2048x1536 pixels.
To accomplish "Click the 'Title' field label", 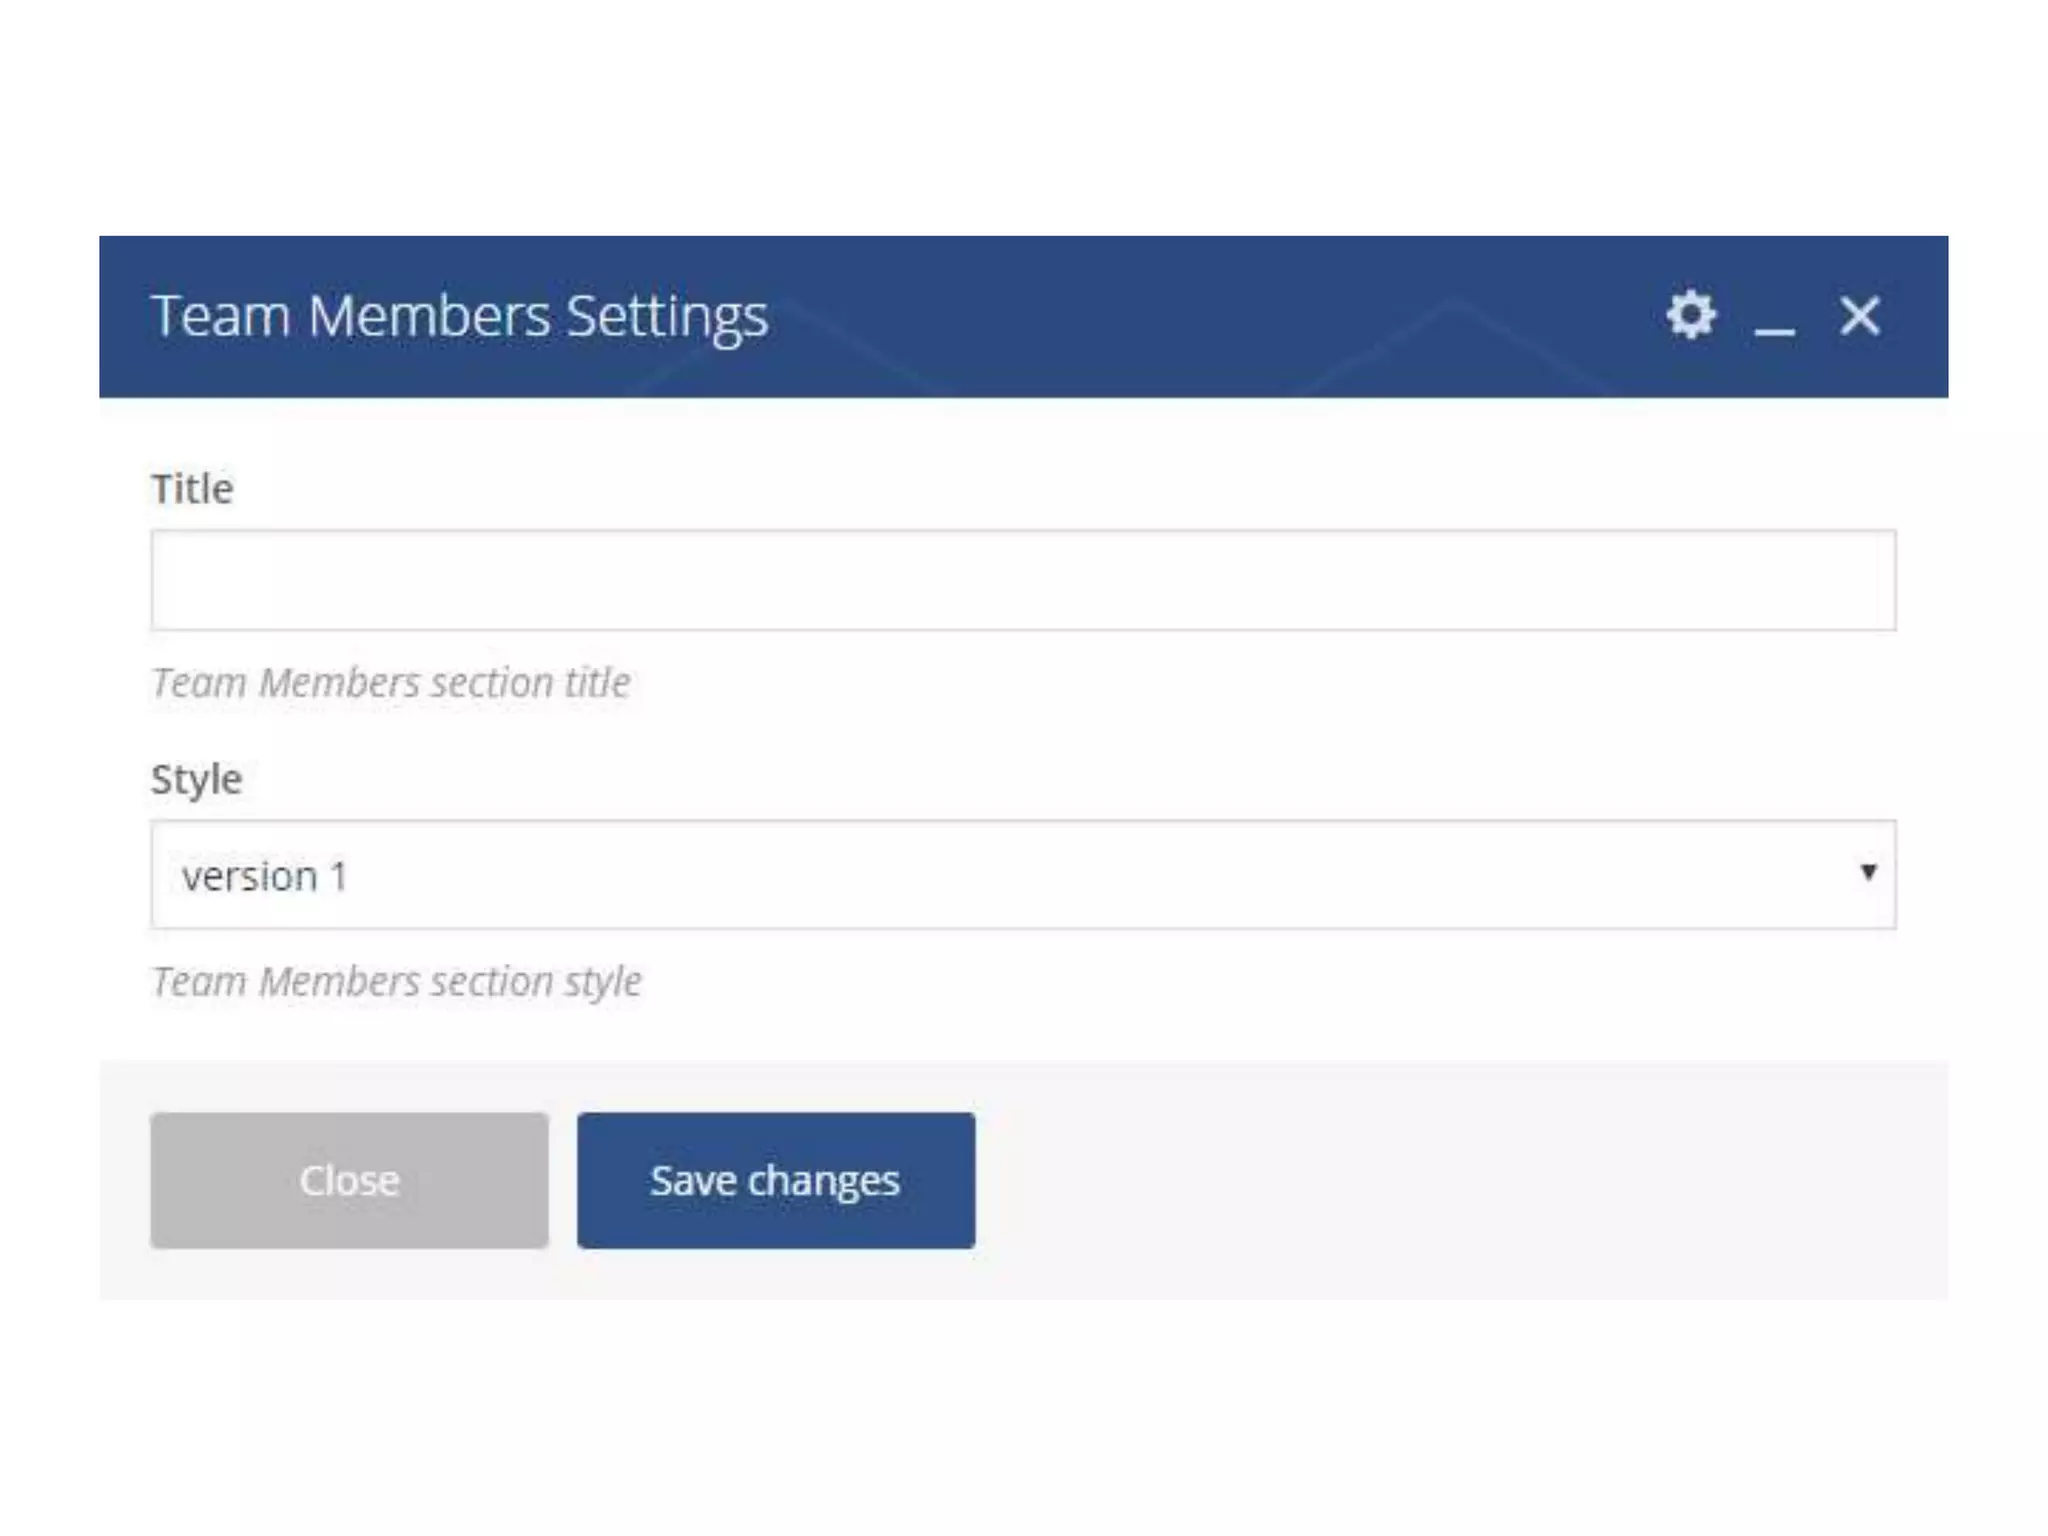I will point(192,489).
